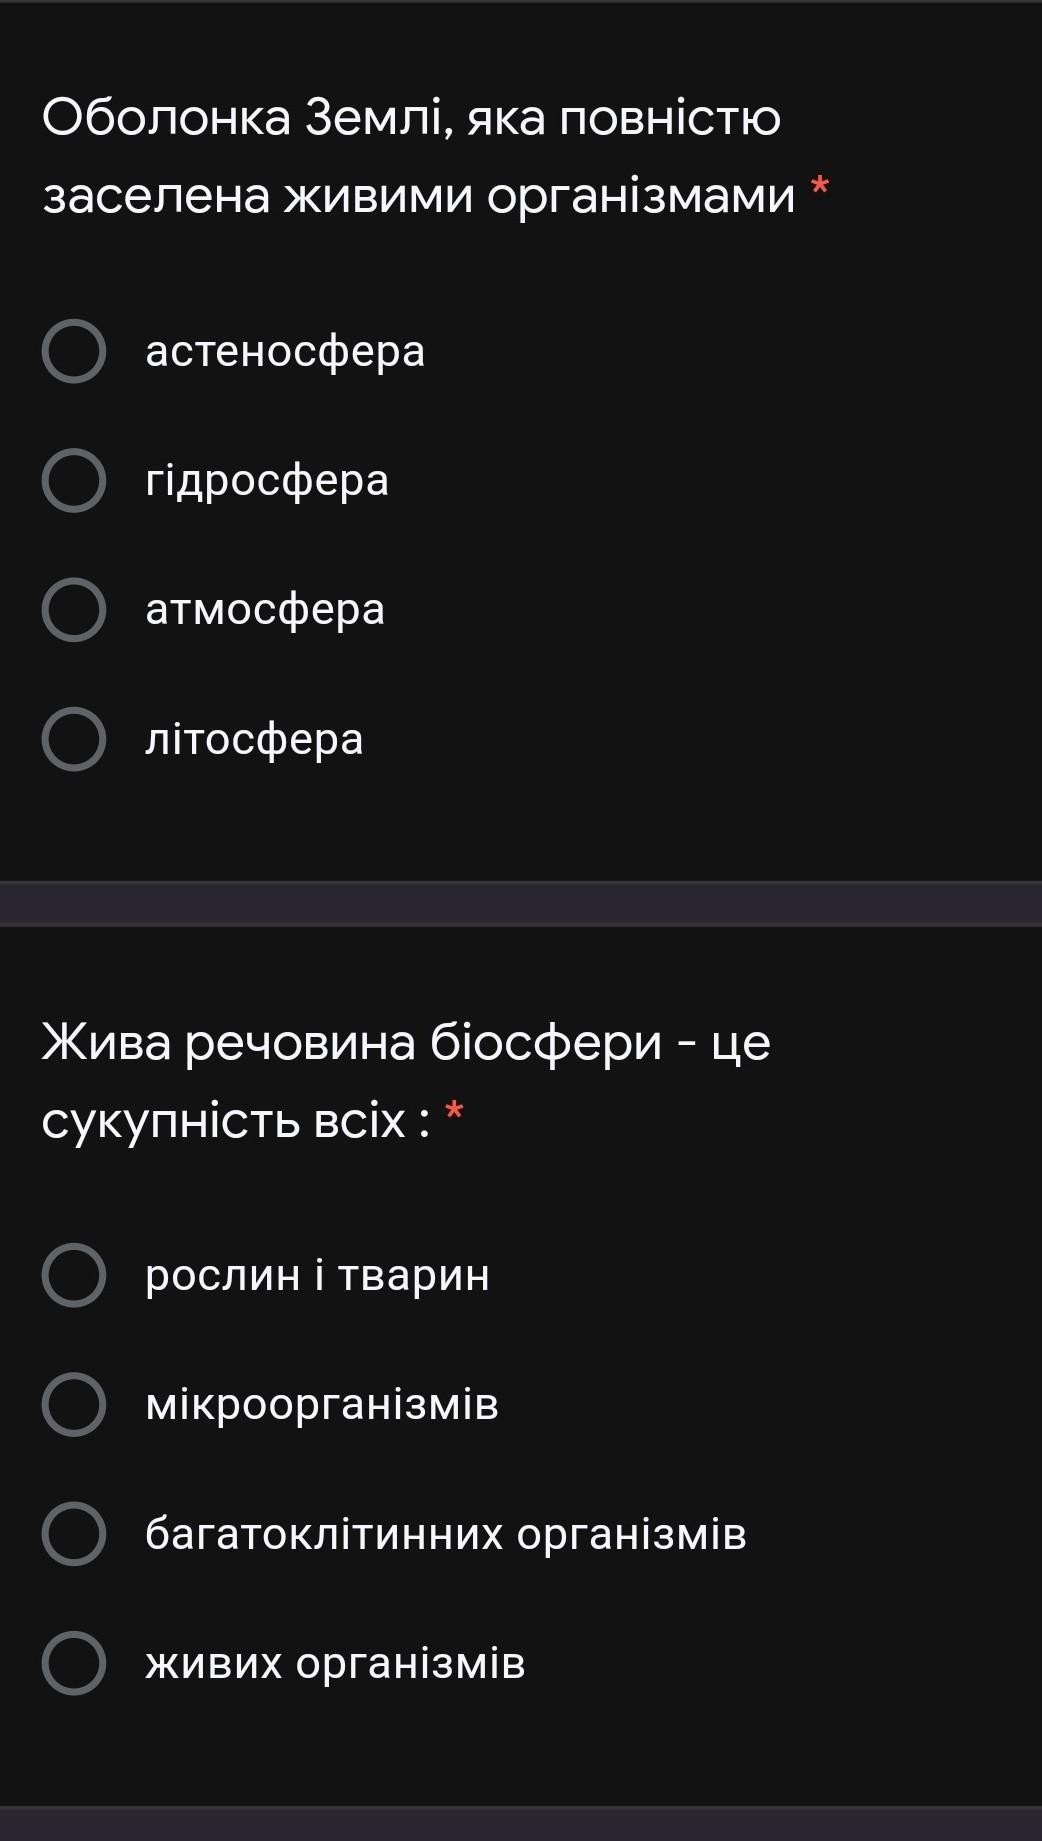Select живих організмів radio option
The width and height of the screenshot is (1042, 1841).
click(x=74, y=1663)
